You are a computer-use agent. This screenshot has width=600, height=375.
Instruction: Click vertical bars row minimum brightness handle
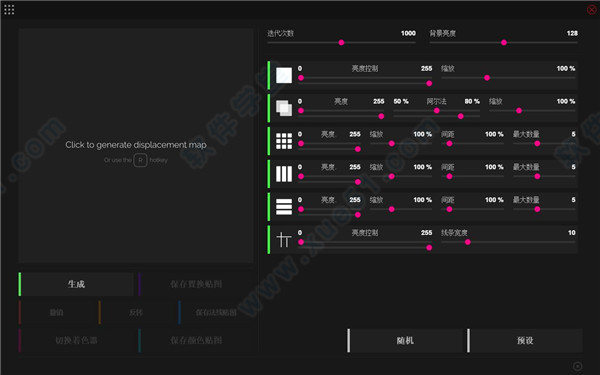click(x=301, y=176)
